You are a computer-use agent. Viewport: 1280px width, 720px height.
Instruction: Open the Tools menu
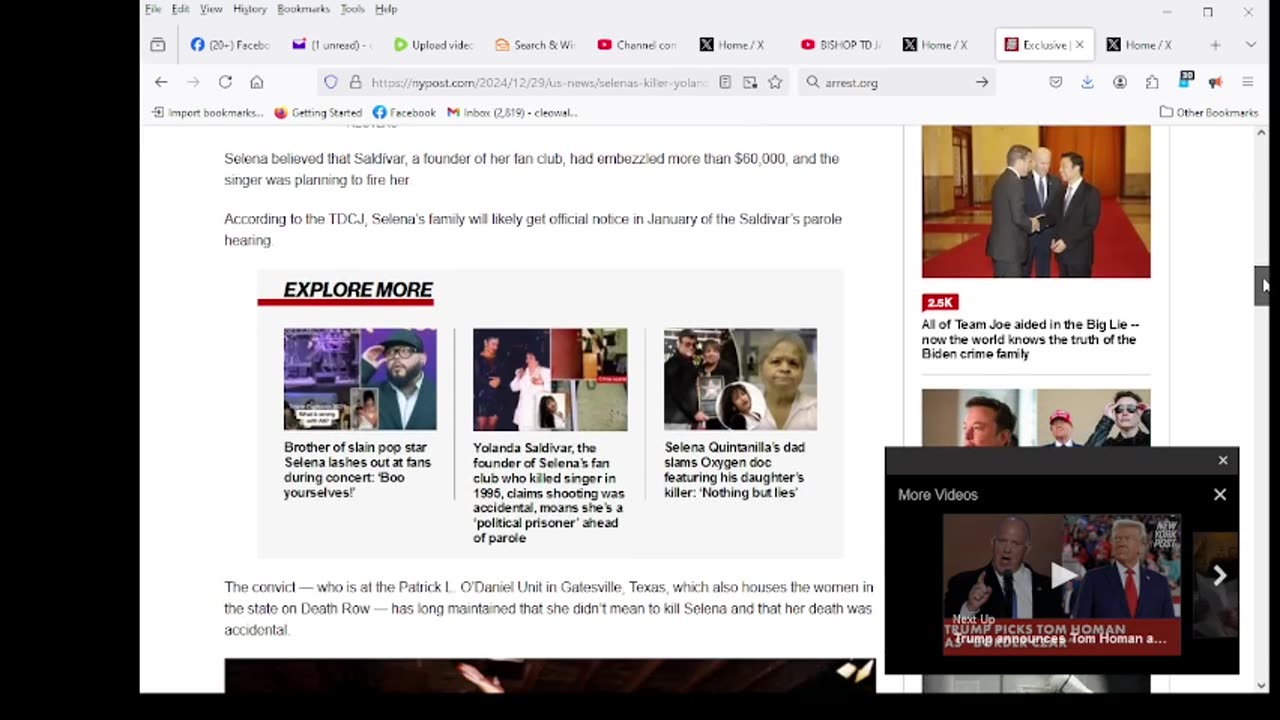352,9
